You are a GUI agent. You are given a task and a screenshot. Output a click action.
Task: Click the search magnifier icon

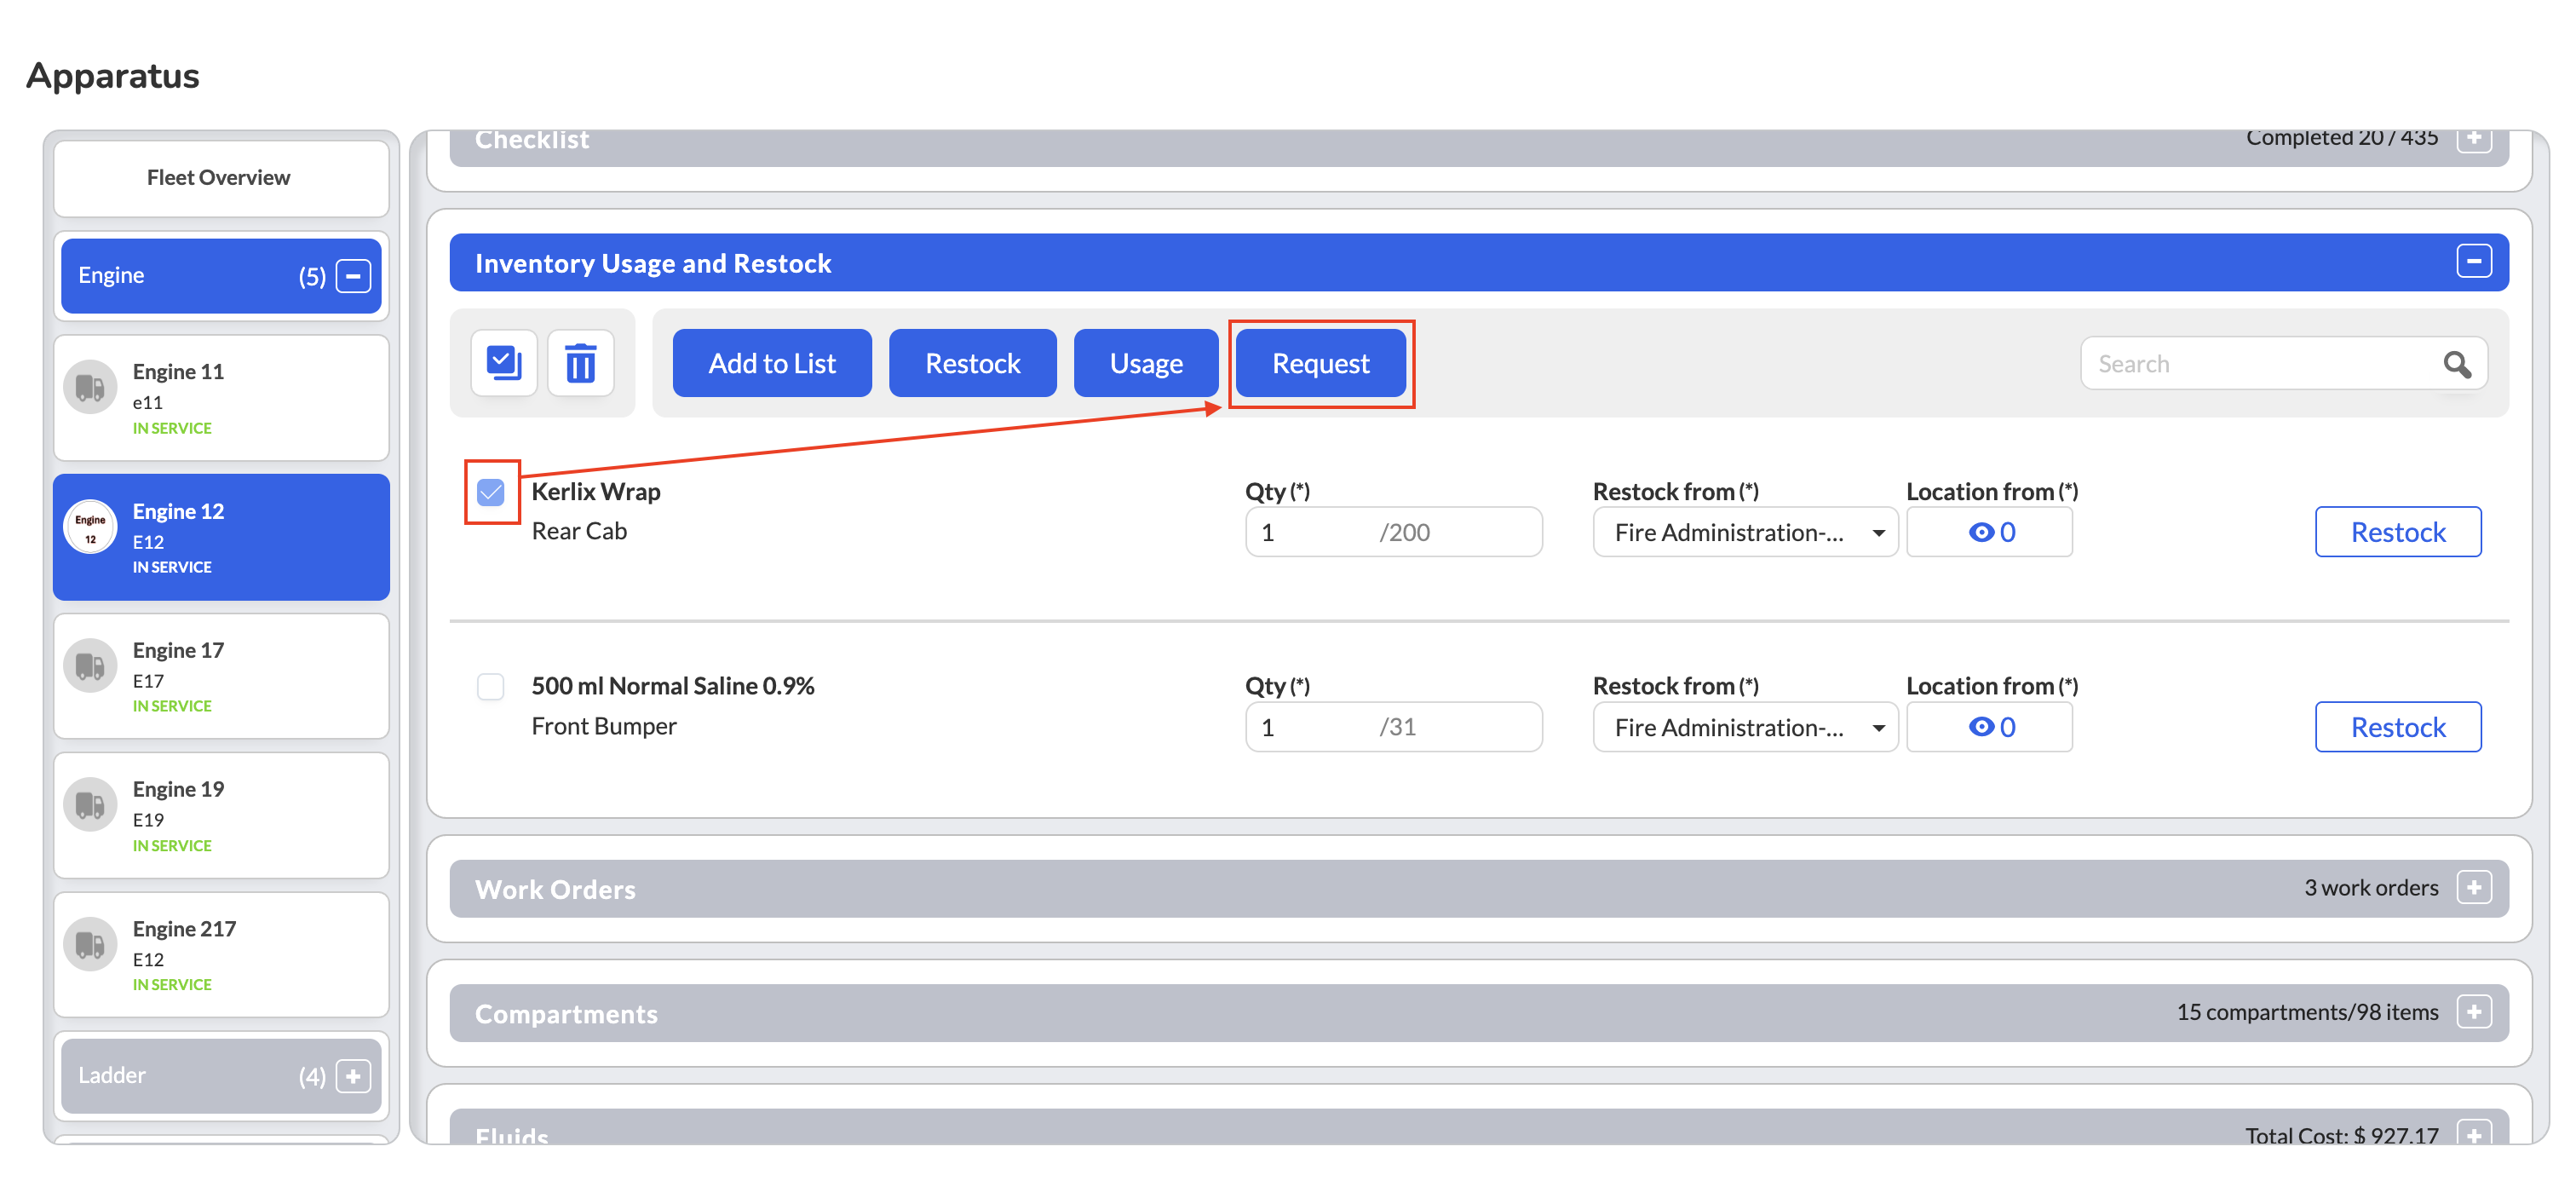(x=2457, y=364)
